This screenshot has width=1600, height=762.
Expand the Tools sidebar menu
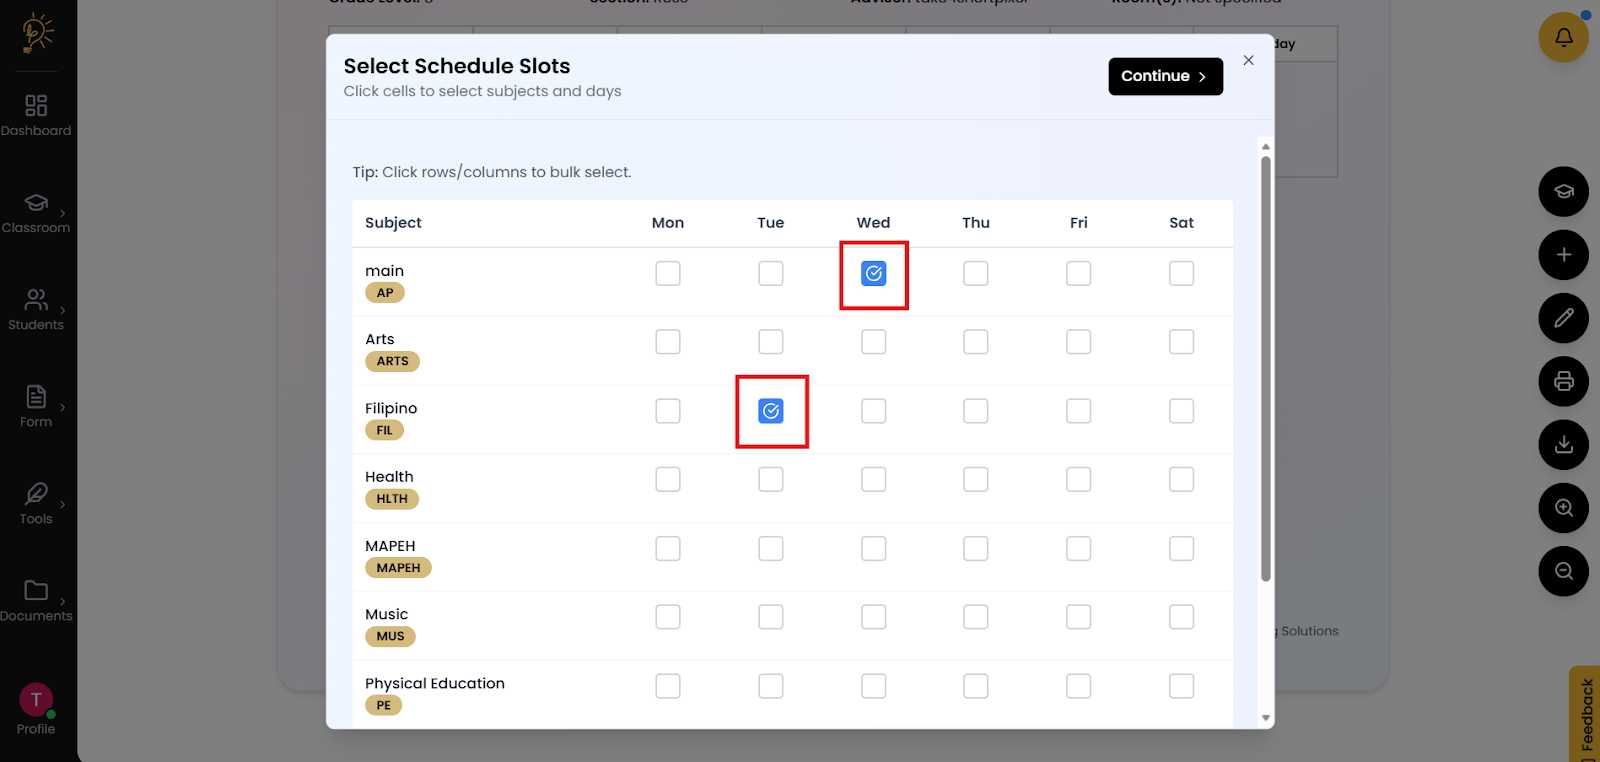[36, 503]
